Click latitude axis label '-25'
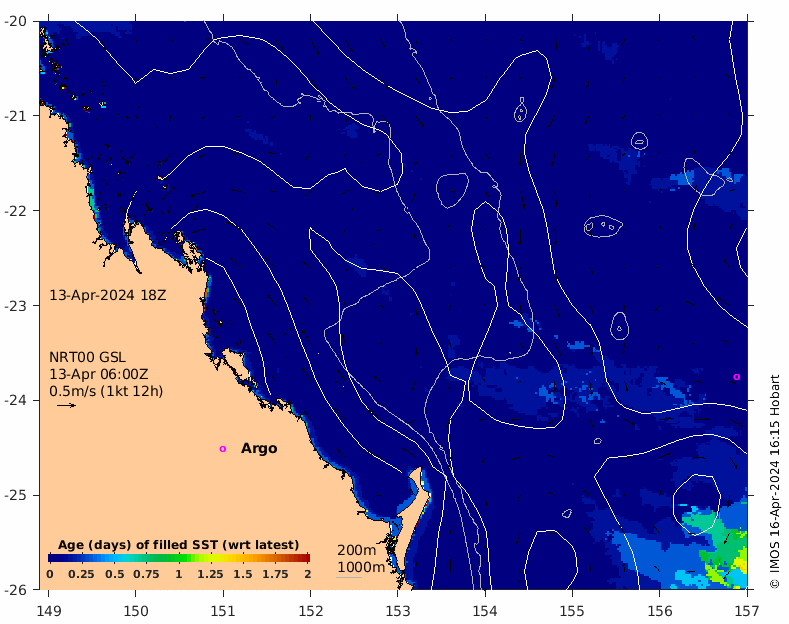 (16, 495)
